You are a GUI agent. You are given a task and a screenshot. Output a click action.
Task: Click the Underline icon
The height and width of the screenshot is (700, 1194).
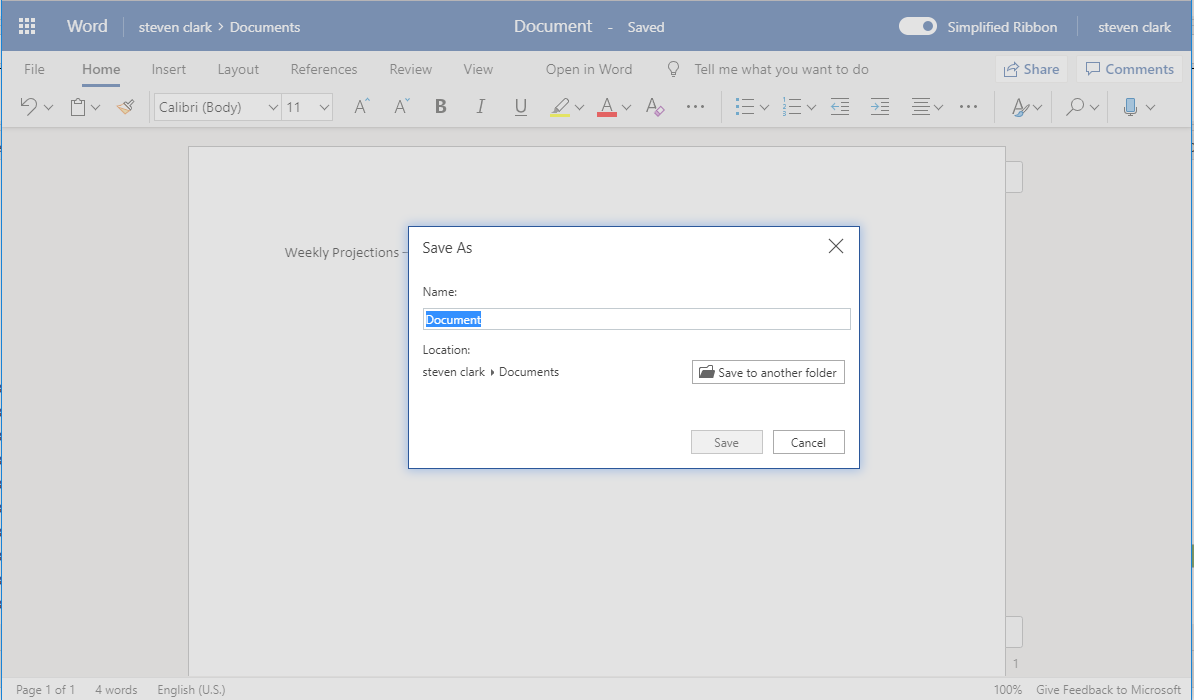click(x=520, y=106)
